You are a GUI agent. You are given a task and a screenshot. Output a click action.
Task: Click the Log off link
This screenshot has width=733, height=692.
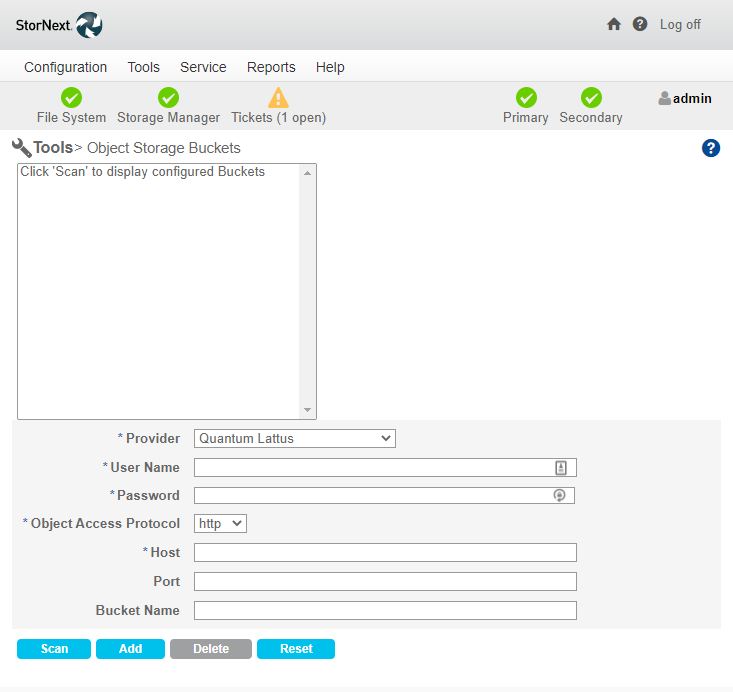tap(680, 24)
